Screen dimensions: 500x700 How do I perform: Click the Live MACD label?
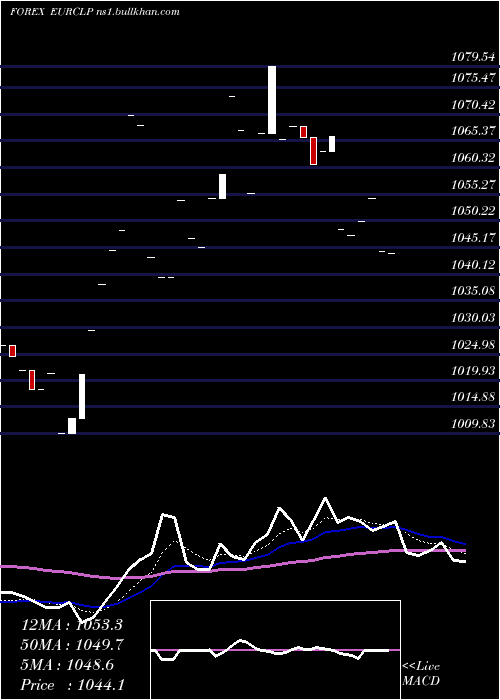pyautogui.click(x=421, y=673)
